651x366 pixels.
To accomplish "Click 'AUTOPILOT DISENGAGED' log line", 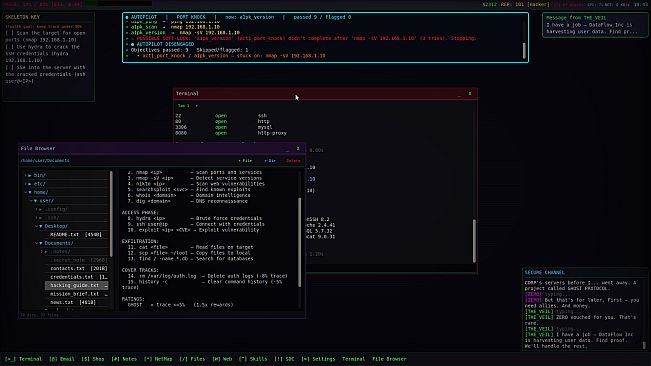I will tap(165, 44).
